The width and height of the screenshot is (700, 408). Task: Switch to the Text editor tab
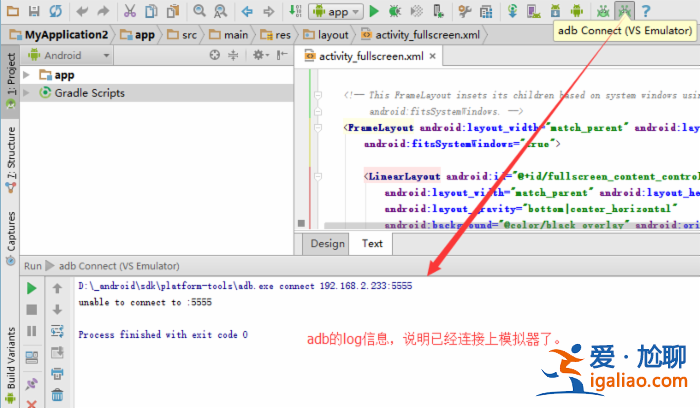pyautogui.click(x=372, y=244)
